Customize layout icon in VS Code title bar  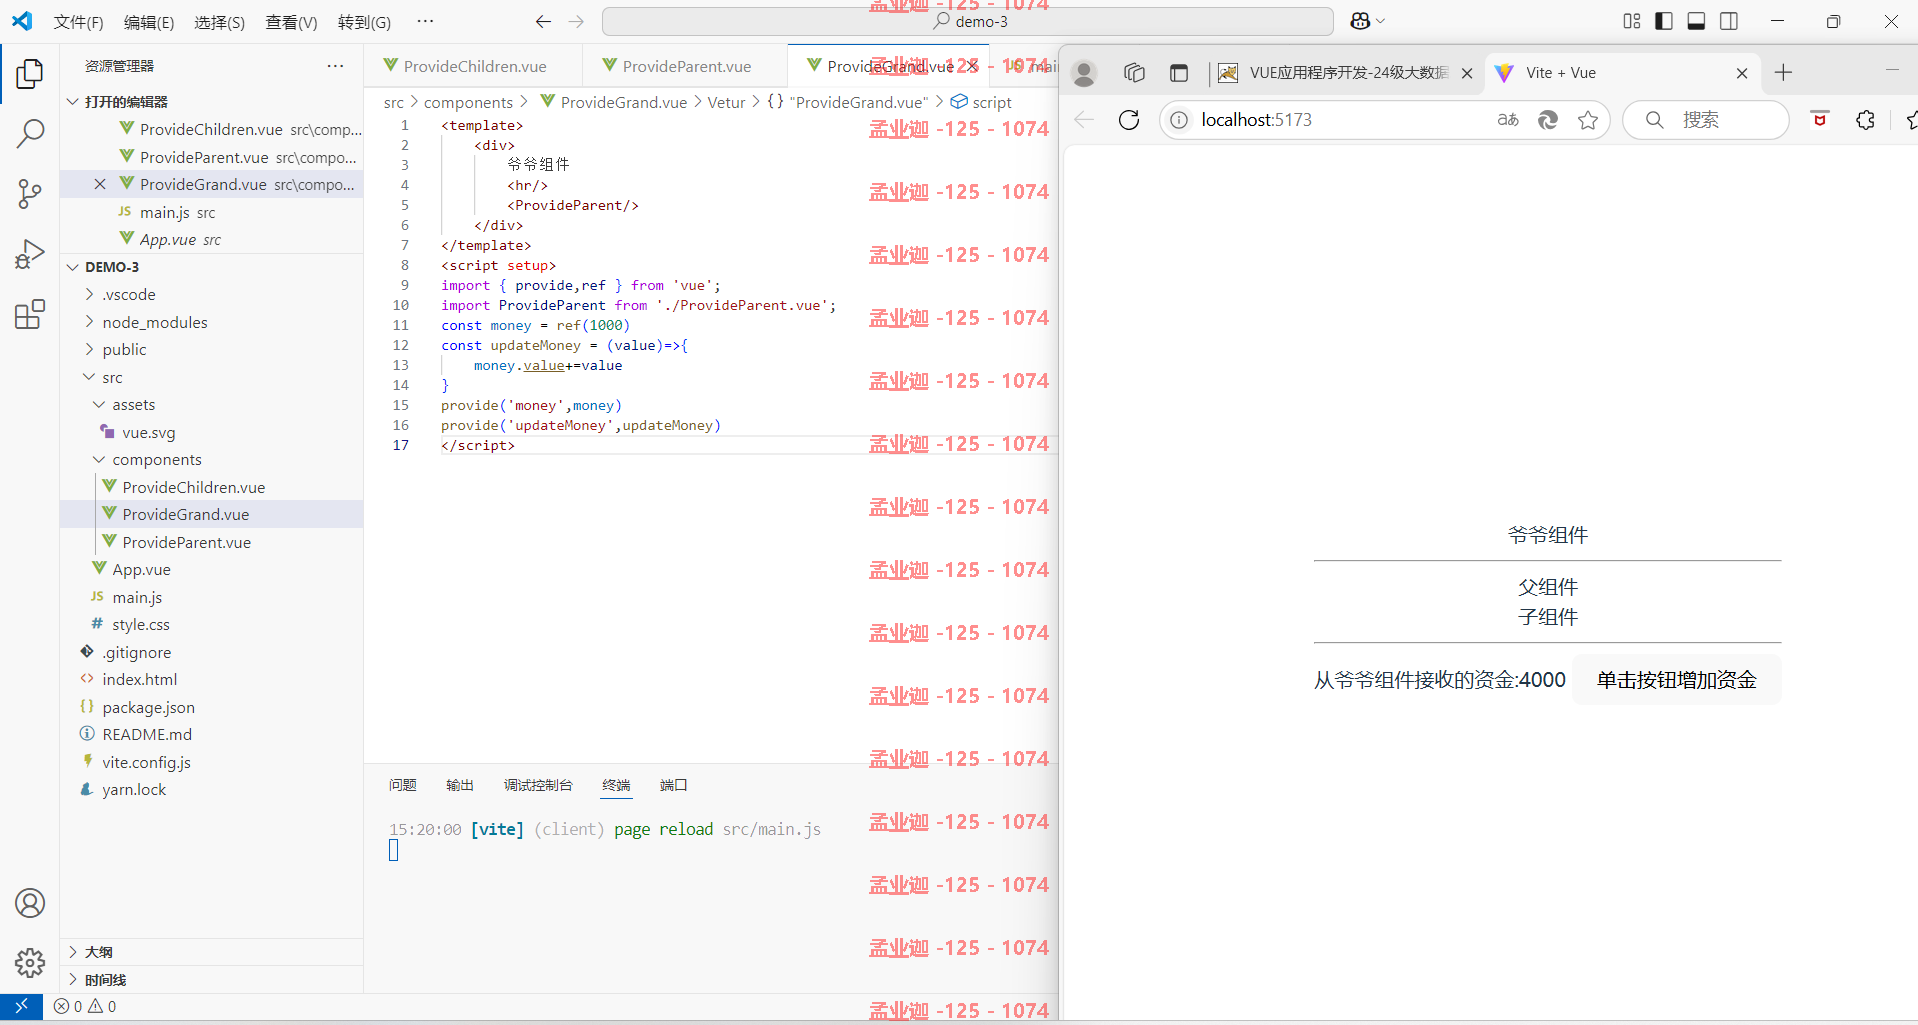(x=1632, y=21)
